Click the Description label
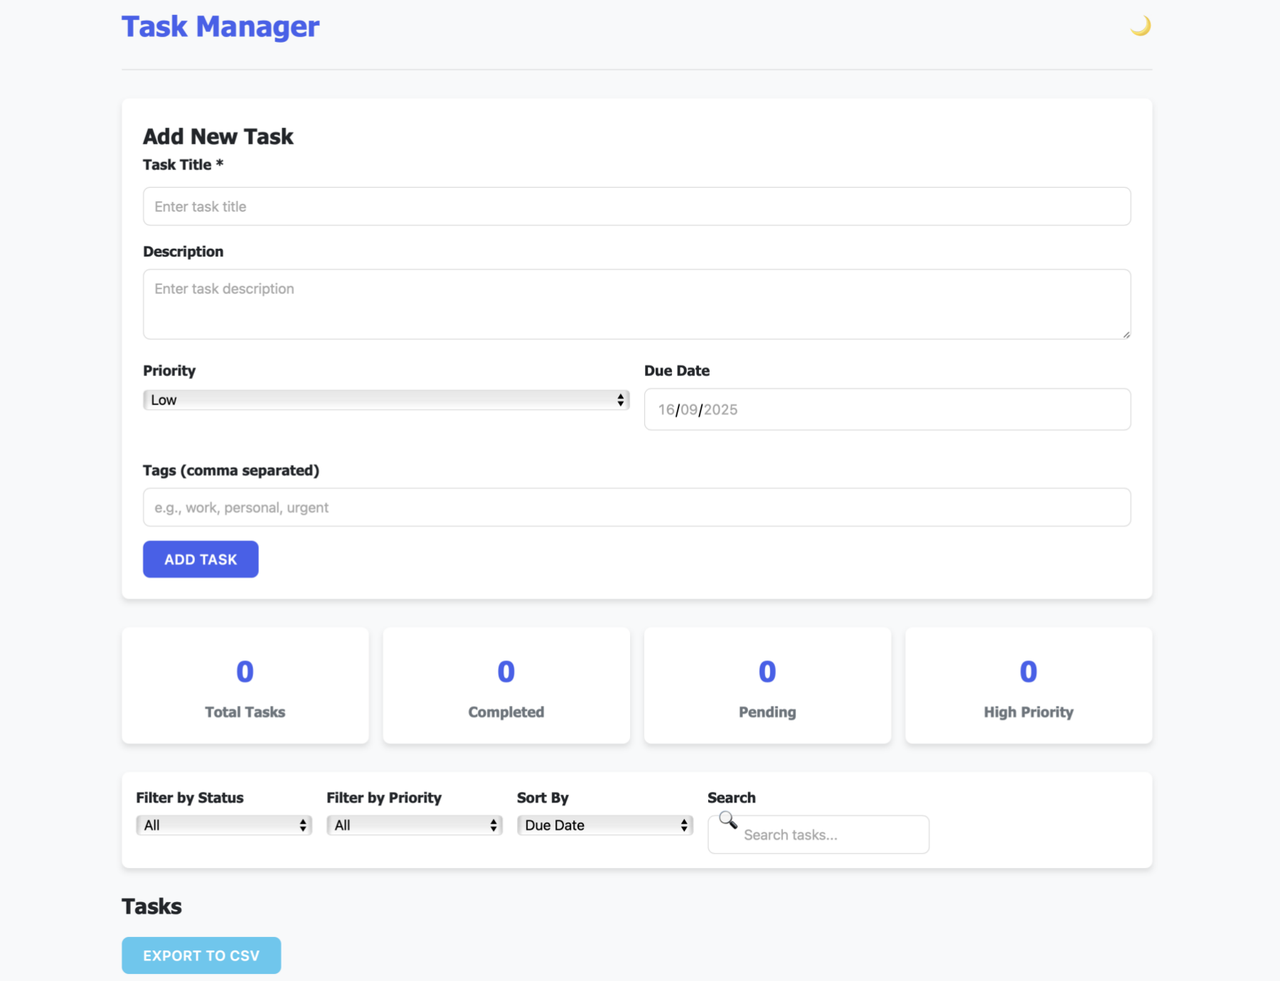Image resolution: width=1280 pixels, height=981 pixels. click(x=183, y=251)
